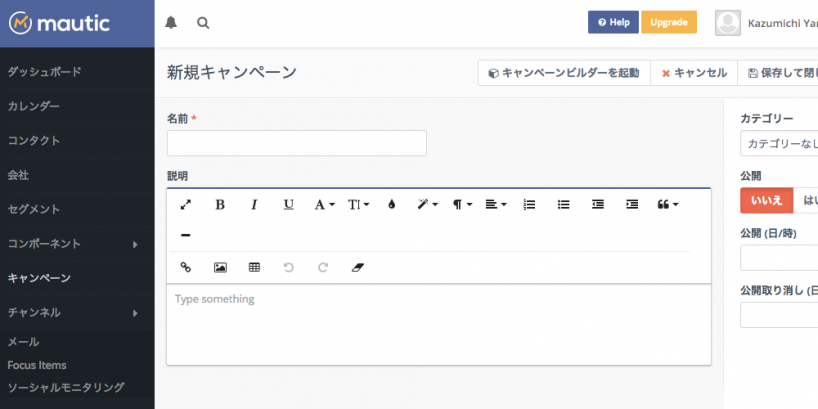Toggle bold formatting in editor
This screenshot has height=409, width=818.
(220, 204)
